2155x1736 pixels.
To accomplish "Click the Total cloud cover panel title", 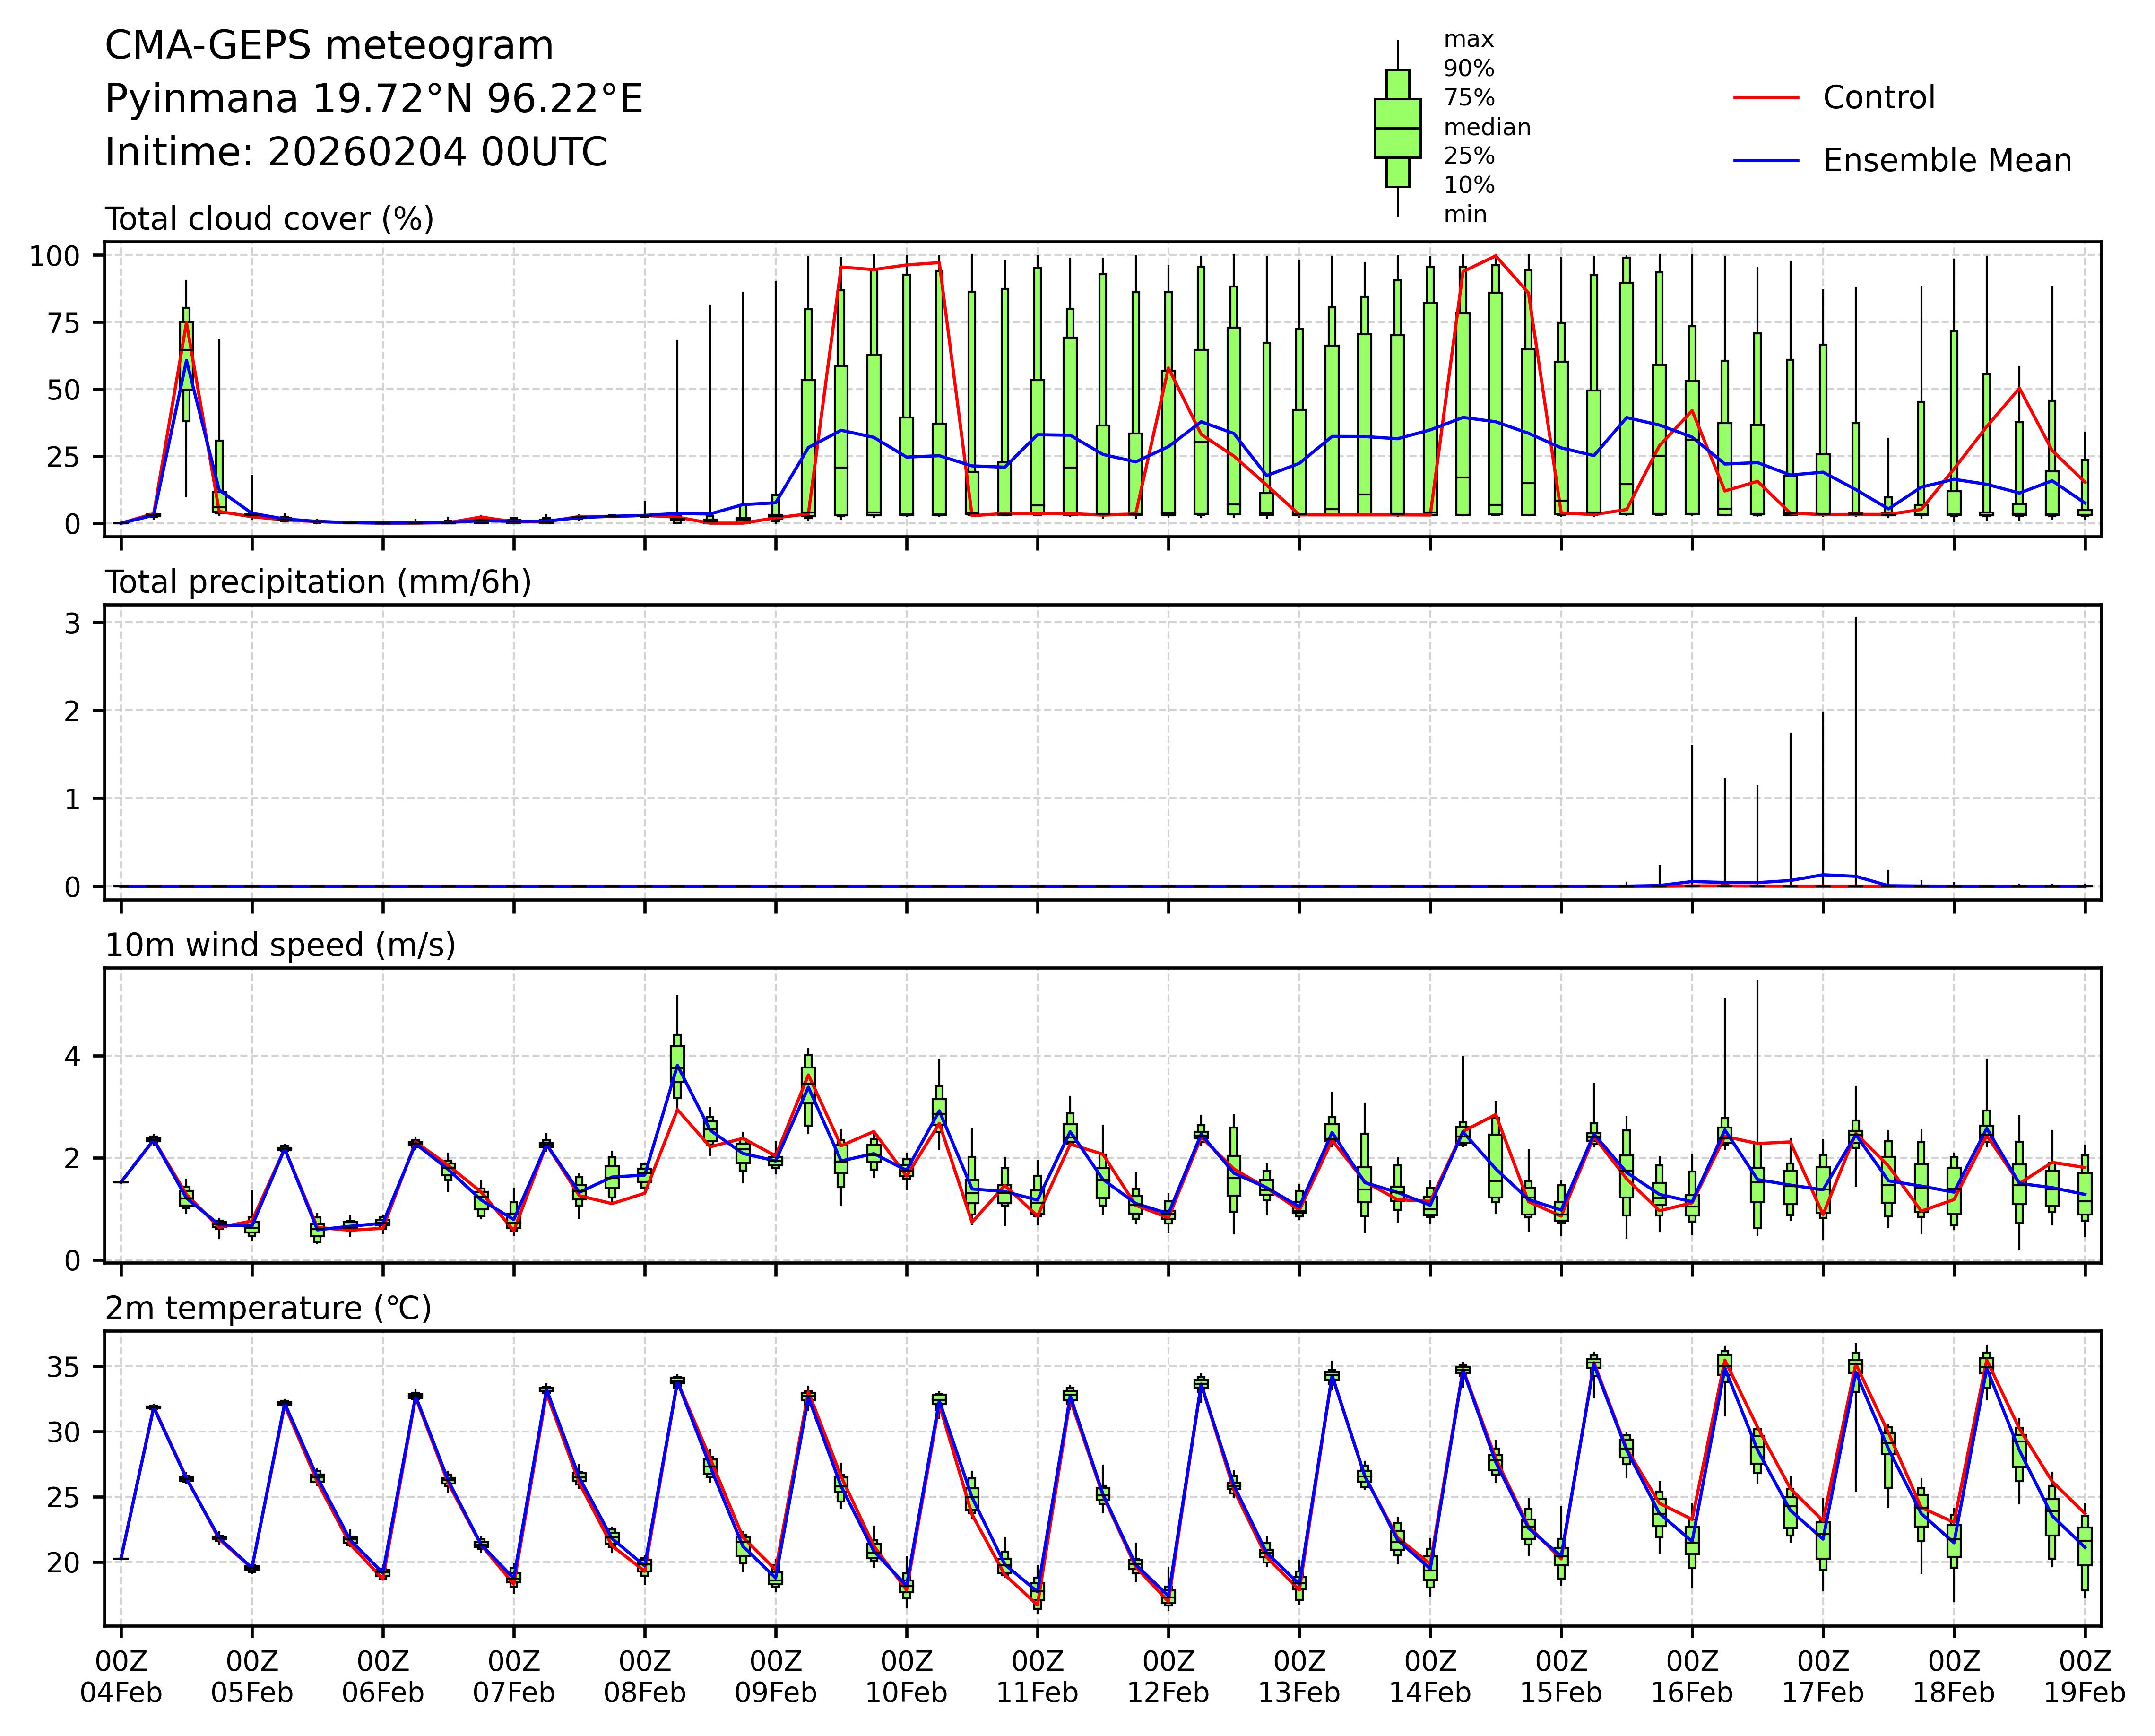I will pos(269,219).
